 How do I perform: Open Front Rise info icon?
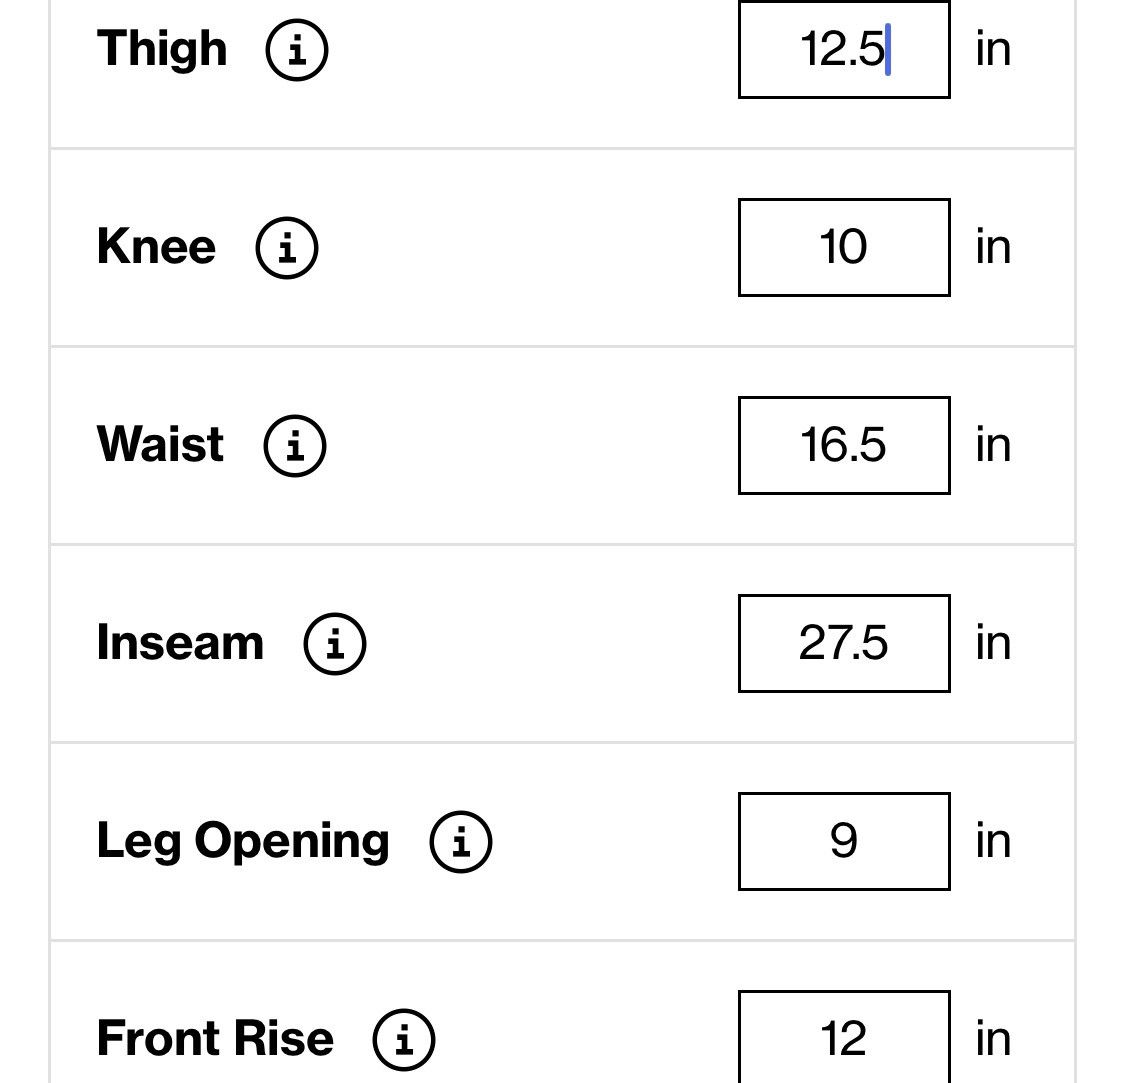click(x=403, y=1040)
